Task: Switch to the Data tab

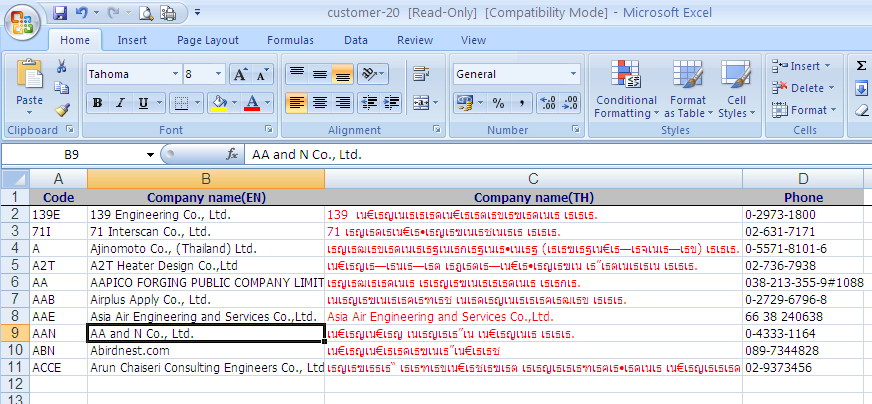Action: click(355, 40)
